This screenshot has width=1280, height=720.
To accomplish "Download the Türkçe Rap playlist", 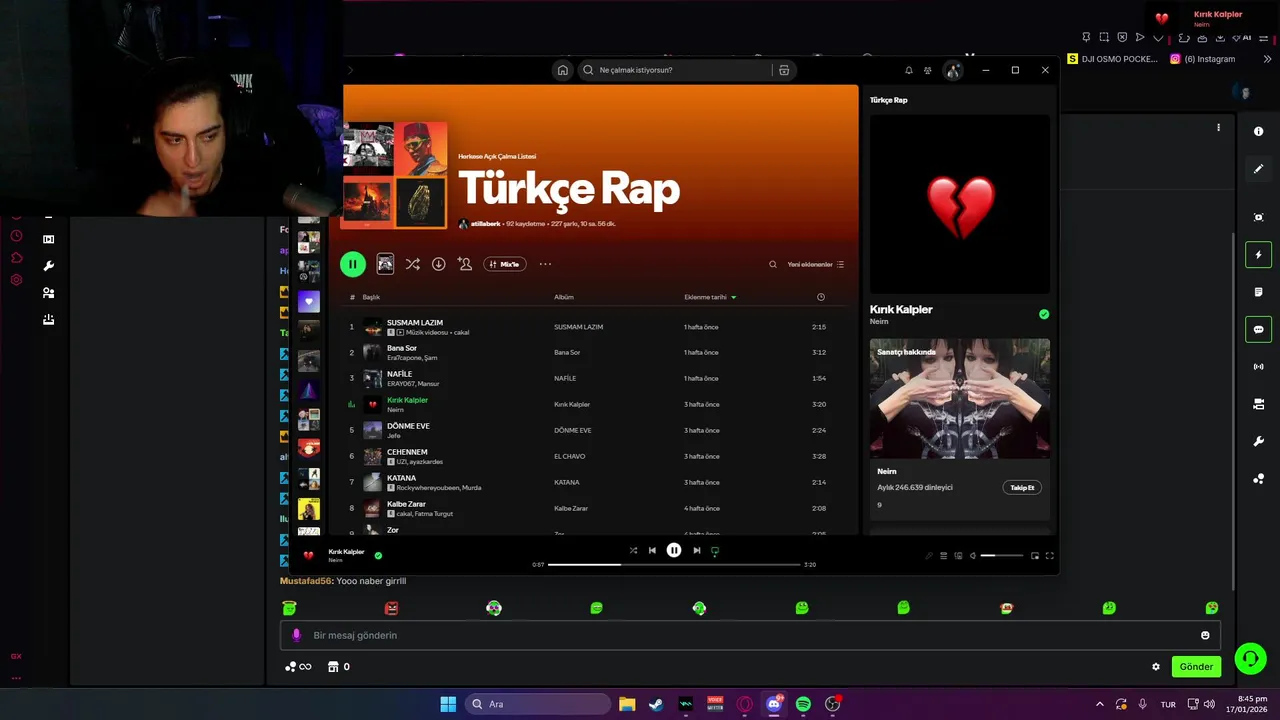I will tap(438, 264).
